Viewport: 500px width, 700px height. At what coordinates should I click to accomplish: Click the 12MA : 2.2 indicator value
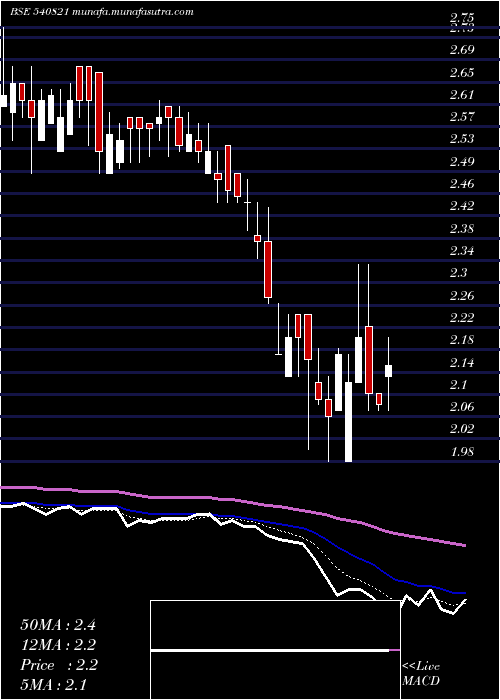coord(58,645)
